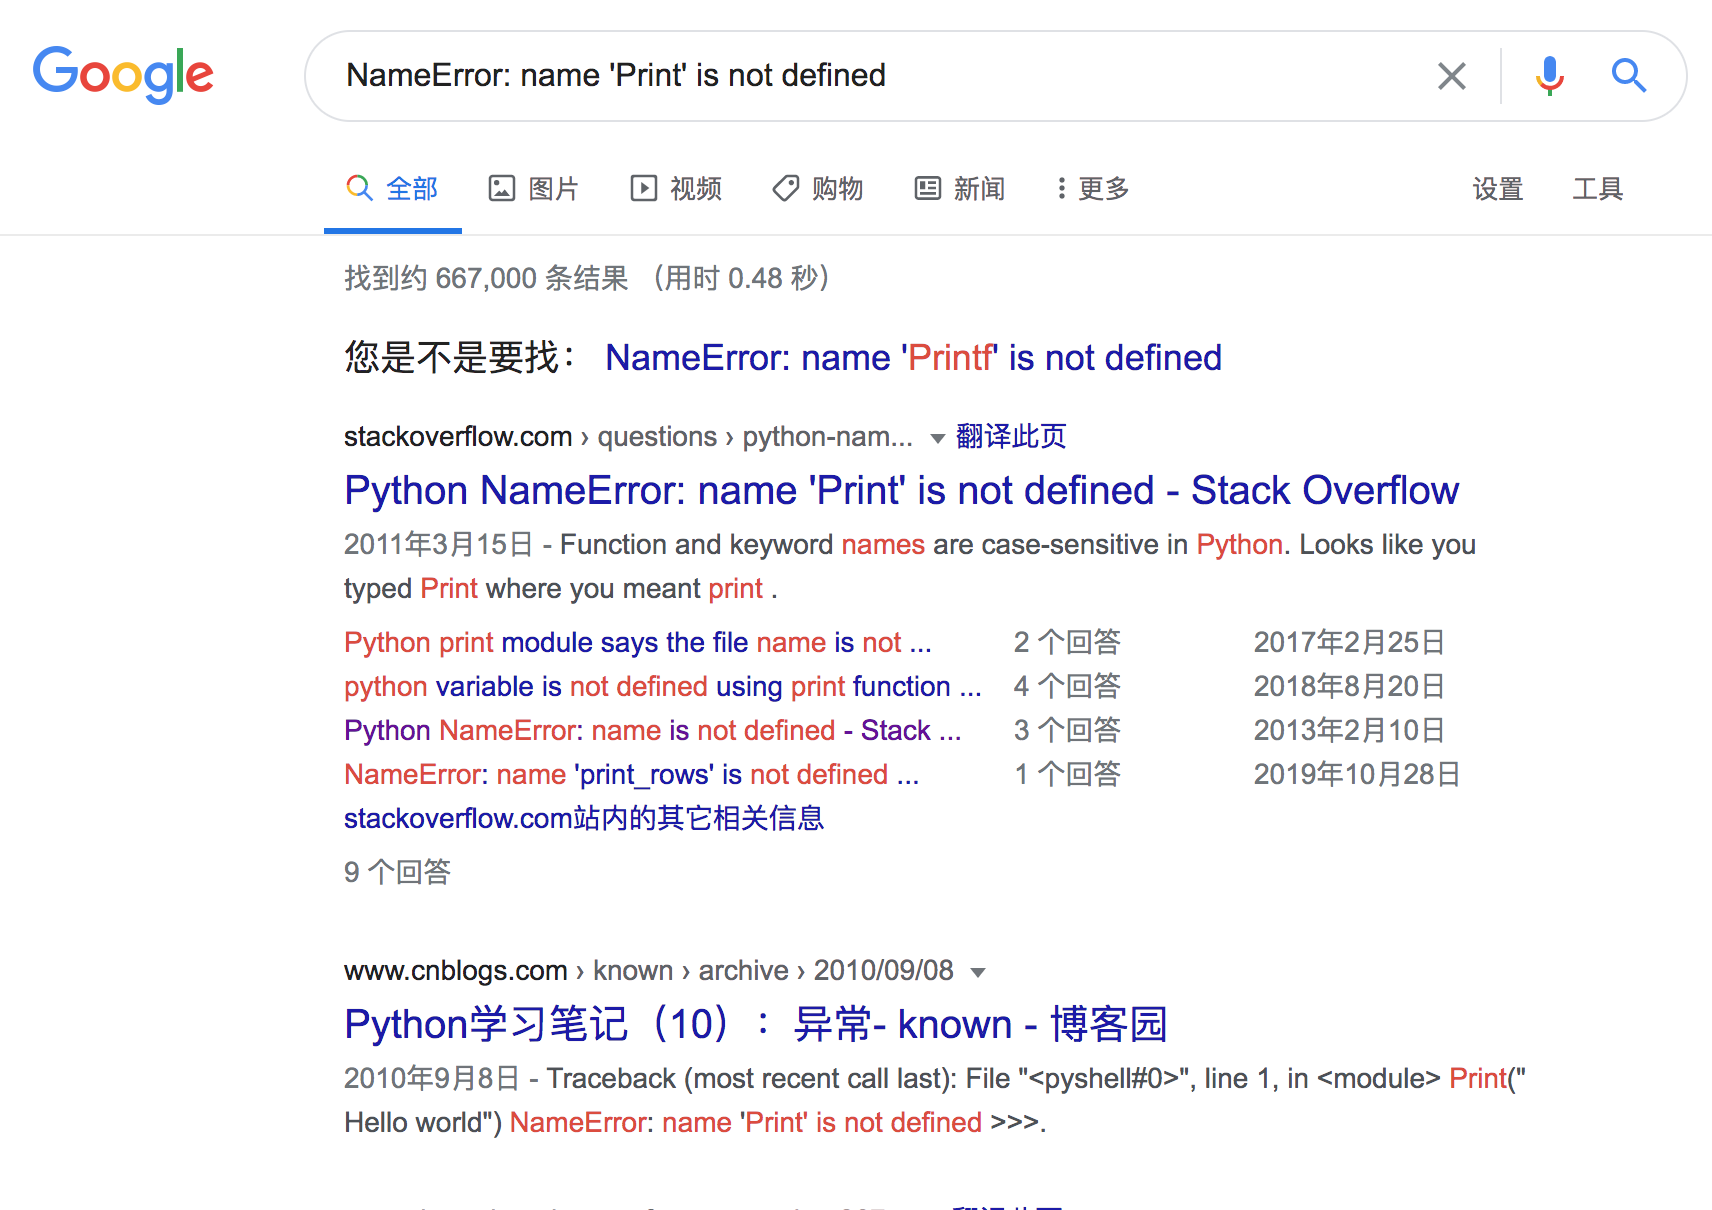This screenshot has width=1712, height=1210.
Task: Click the three-dot 更多 icon
Action: coord(1061,188)
